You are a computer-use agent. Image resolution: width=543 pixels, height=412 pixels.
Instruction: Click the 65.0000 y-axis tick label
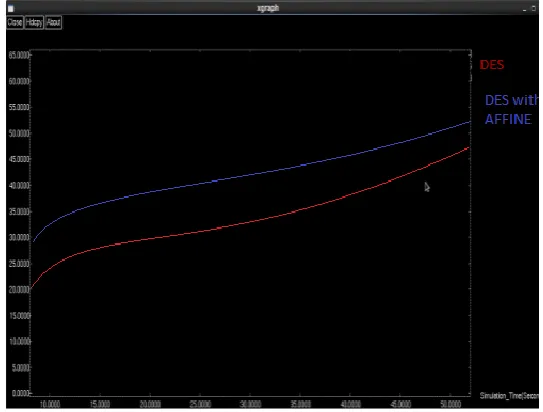point(19,55)
